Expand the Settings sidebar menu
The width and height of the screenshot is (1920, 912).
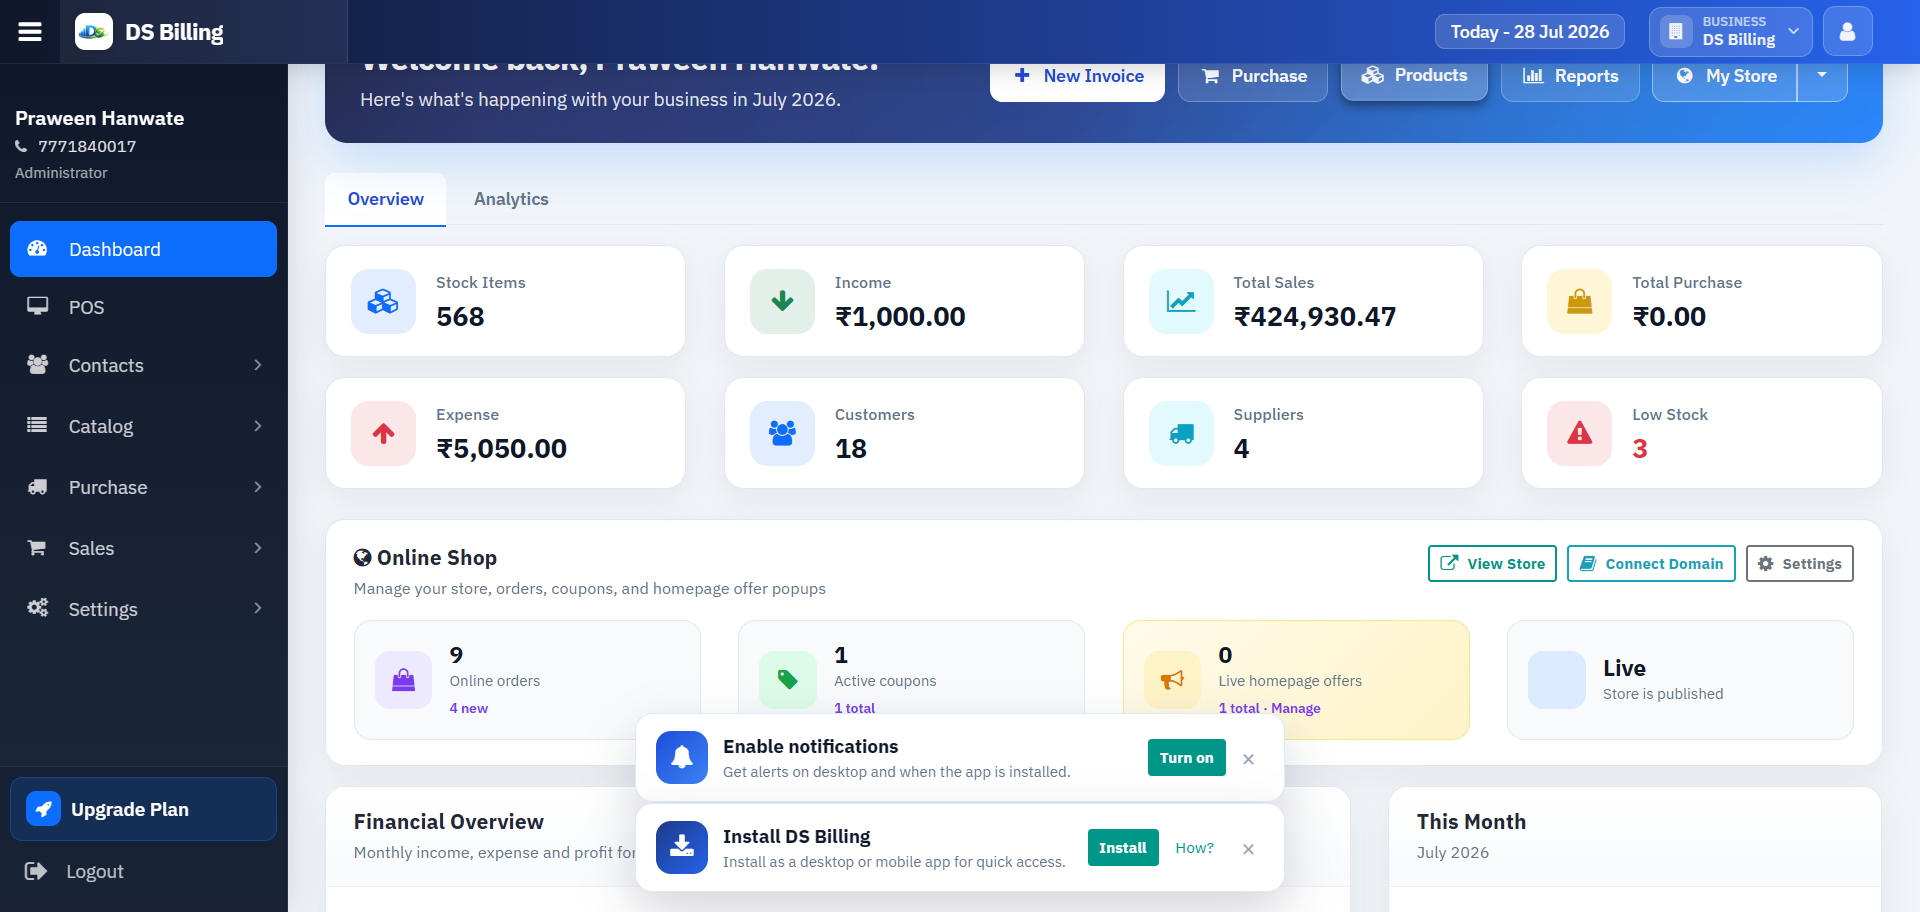click(x=144, y=609)
